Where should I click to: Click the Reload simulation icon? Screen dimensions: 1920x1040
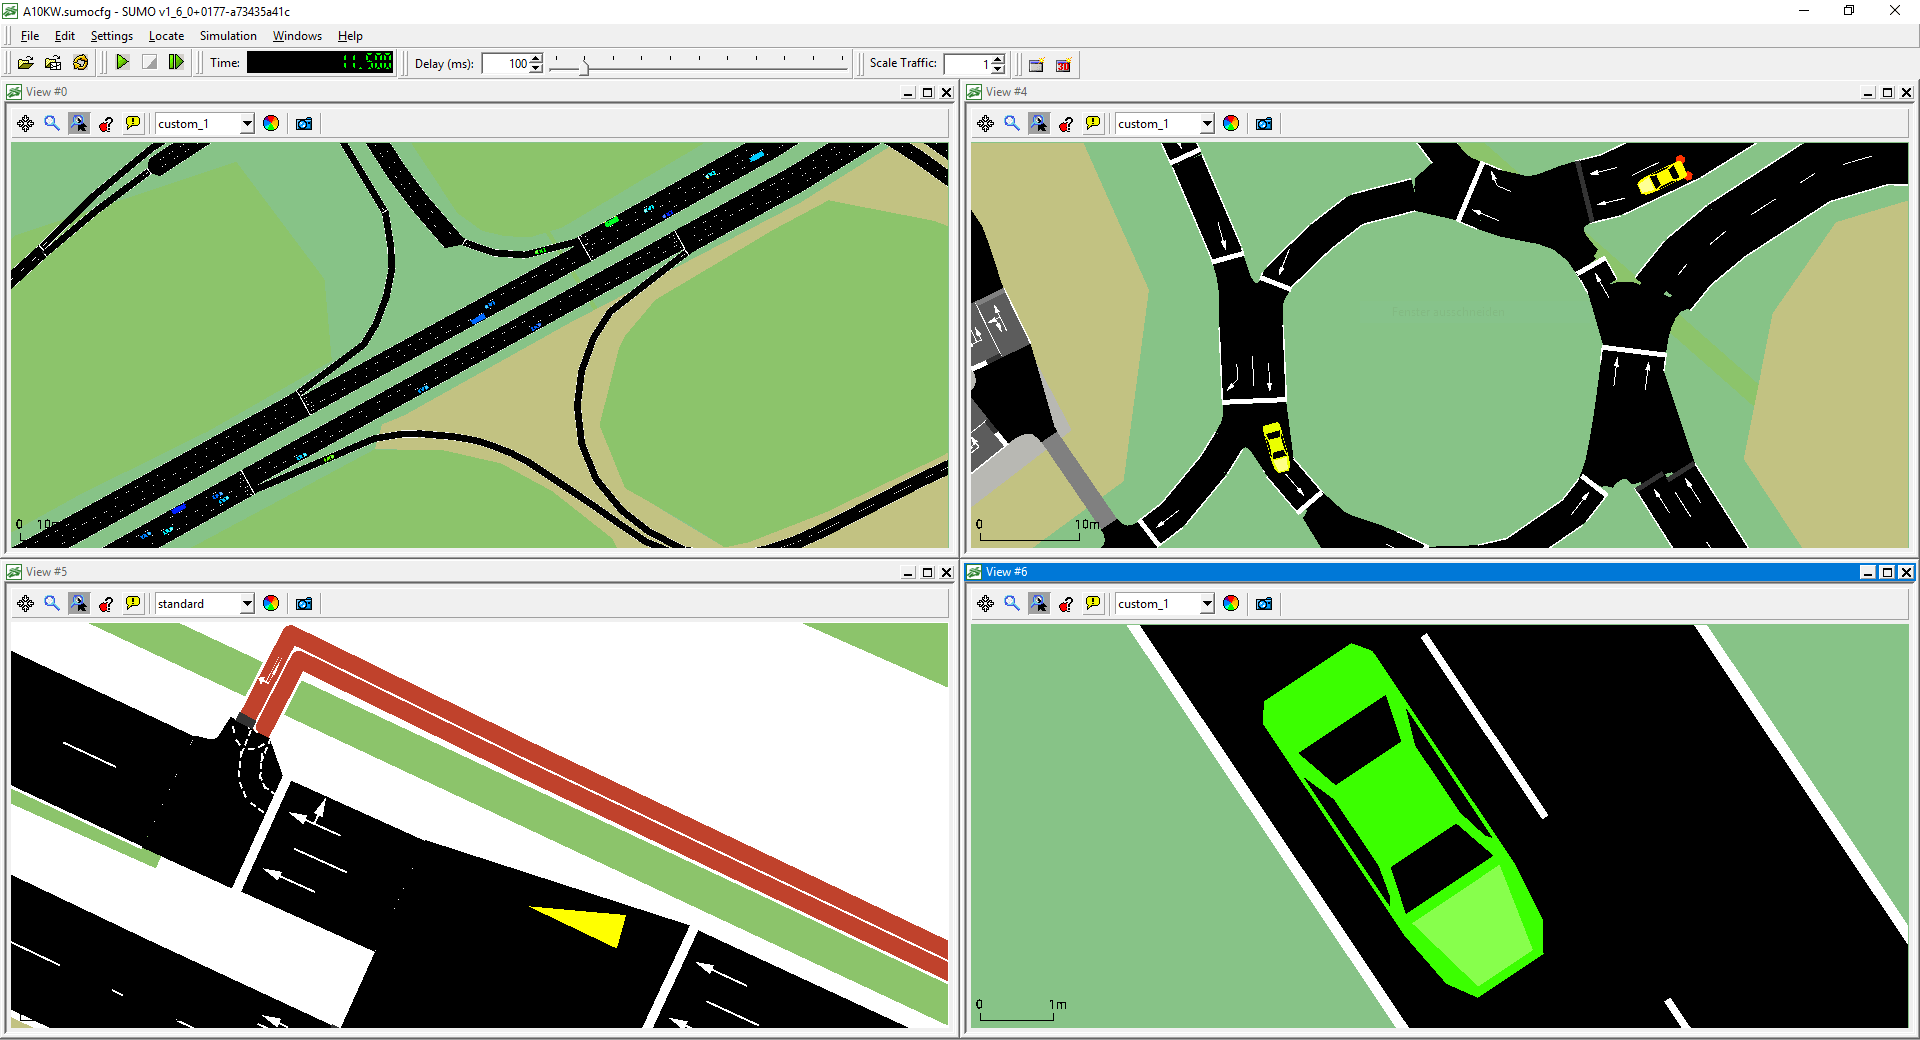coord(81,63)
